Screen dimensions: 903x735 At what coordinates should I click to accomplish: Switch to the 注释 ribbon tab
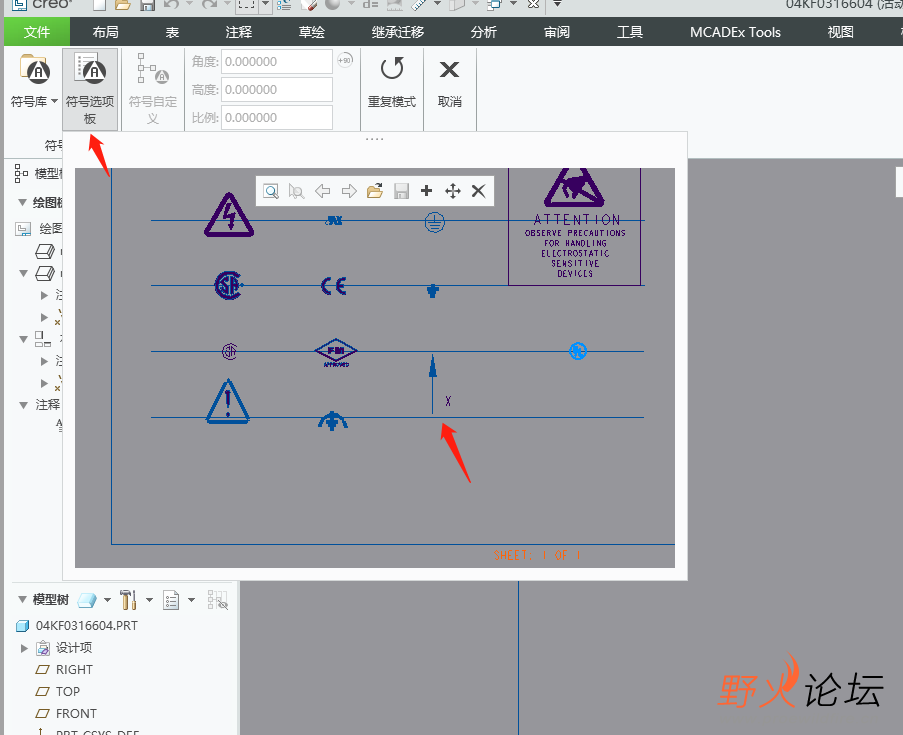point(239,32)
